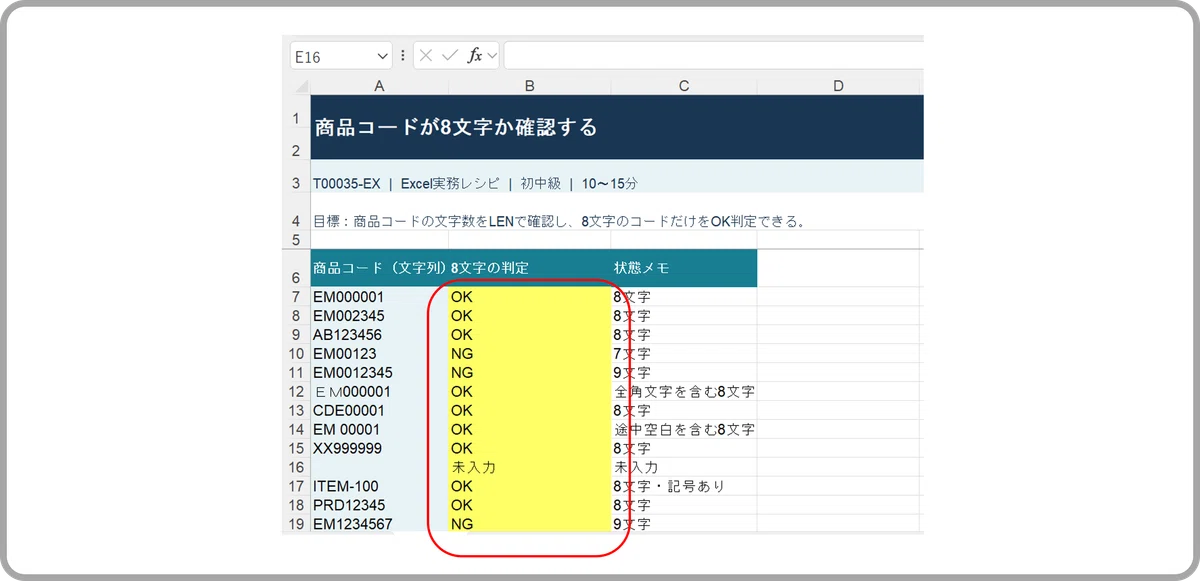Select cell EM000001 in row 7
1200x581 pixels.
[379, 297]
